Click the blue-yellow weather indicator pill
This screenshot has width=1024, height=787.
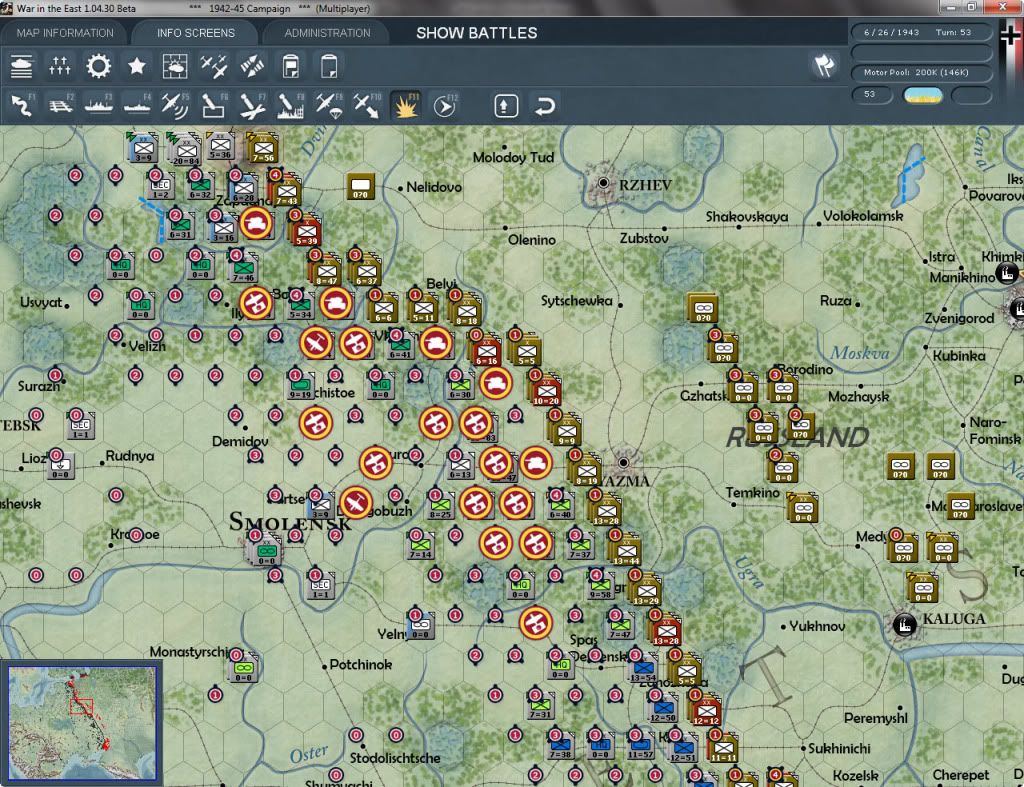pyautogui.click(x=922, y=95)
